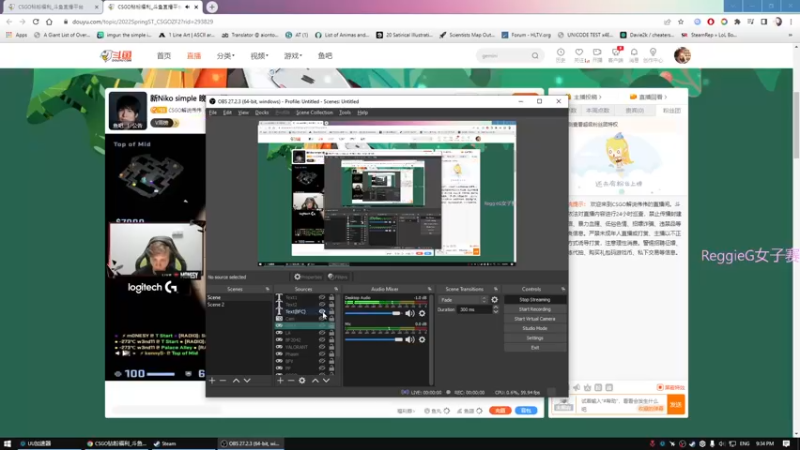Pop out the Controls dock panel
The width and height of the screenshot is (800, 450).
[x=563, y=289]
